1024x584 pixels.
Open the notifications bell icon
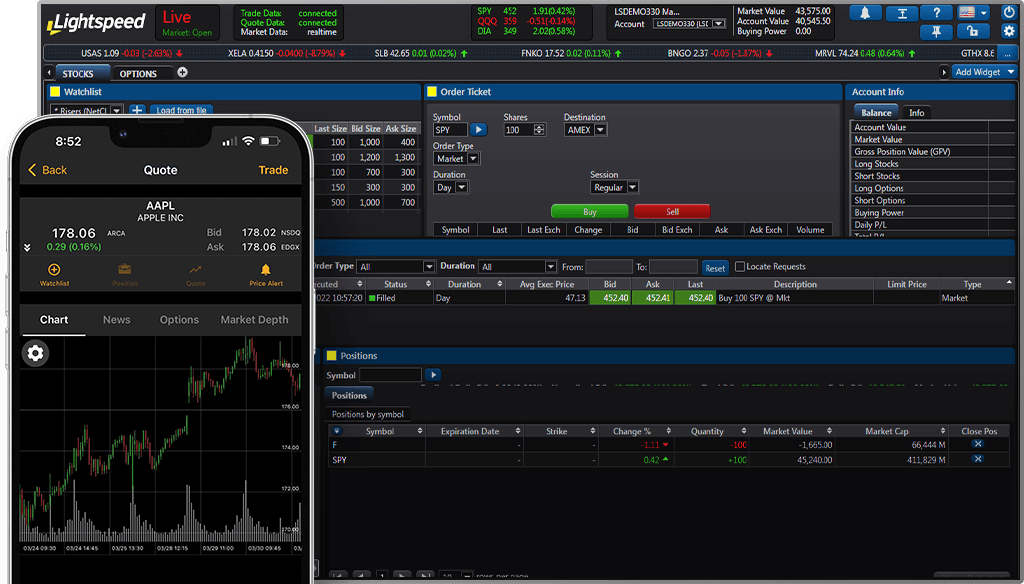pos(865,13)
